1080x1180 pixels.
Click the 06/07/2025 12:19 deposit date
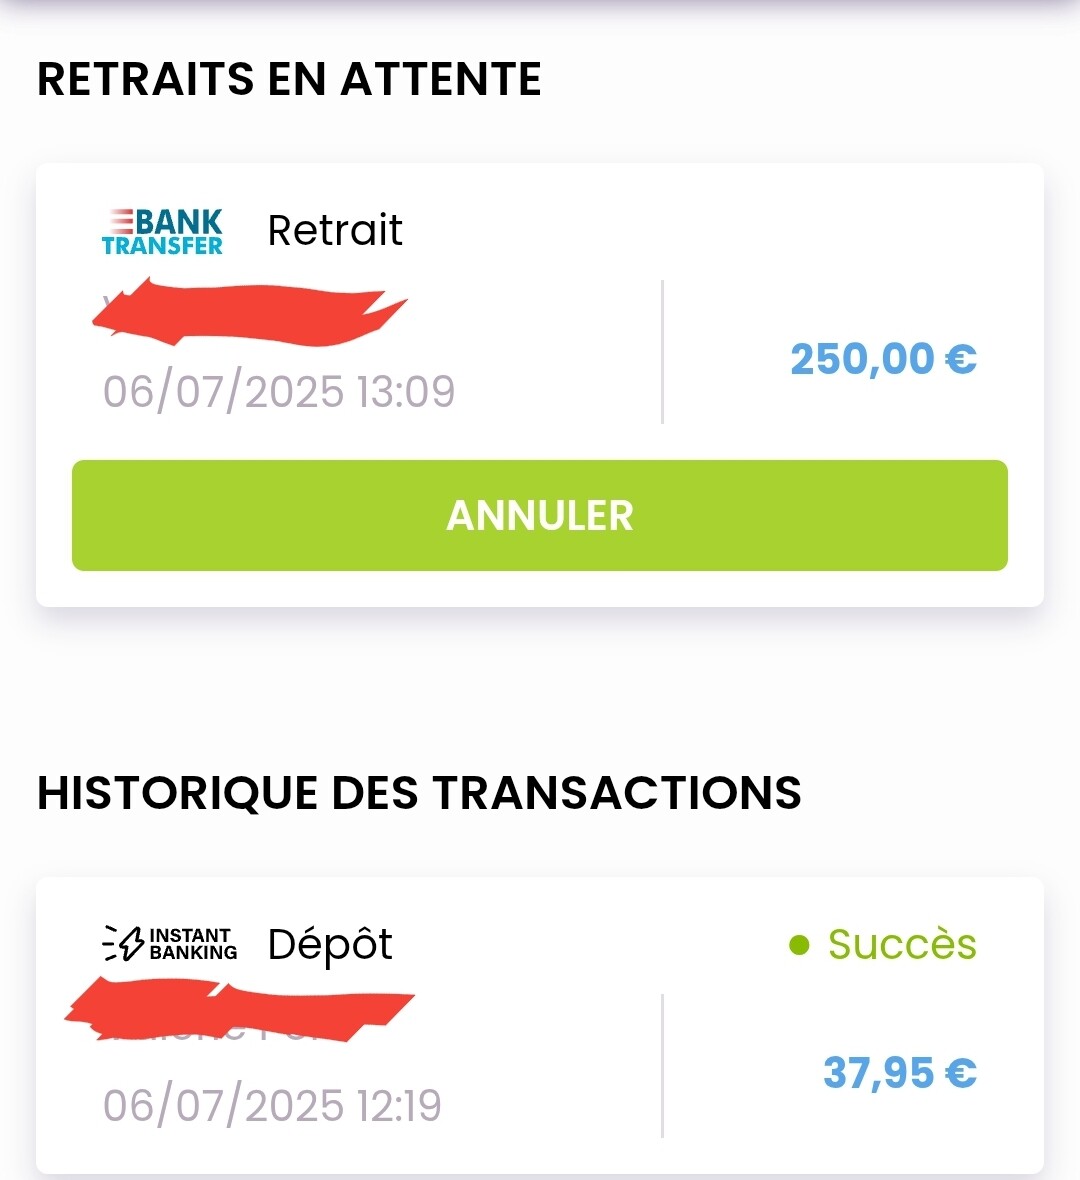(x=272, y=1105)
